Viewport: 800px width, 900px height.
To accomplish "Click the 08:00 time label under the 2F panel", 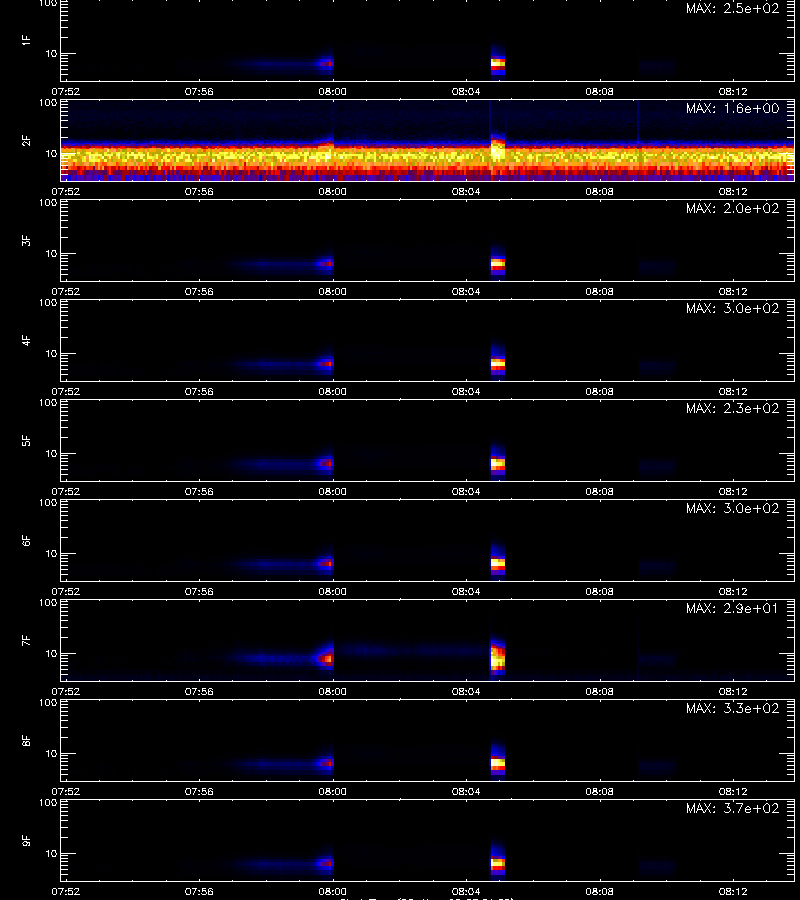I will [x=332, y=192].
